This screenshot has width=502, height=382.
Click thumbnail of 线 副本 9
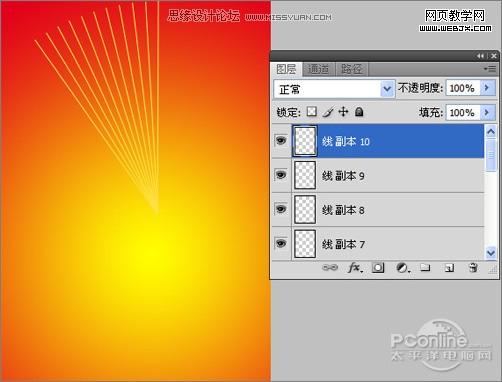pos(305,175)
